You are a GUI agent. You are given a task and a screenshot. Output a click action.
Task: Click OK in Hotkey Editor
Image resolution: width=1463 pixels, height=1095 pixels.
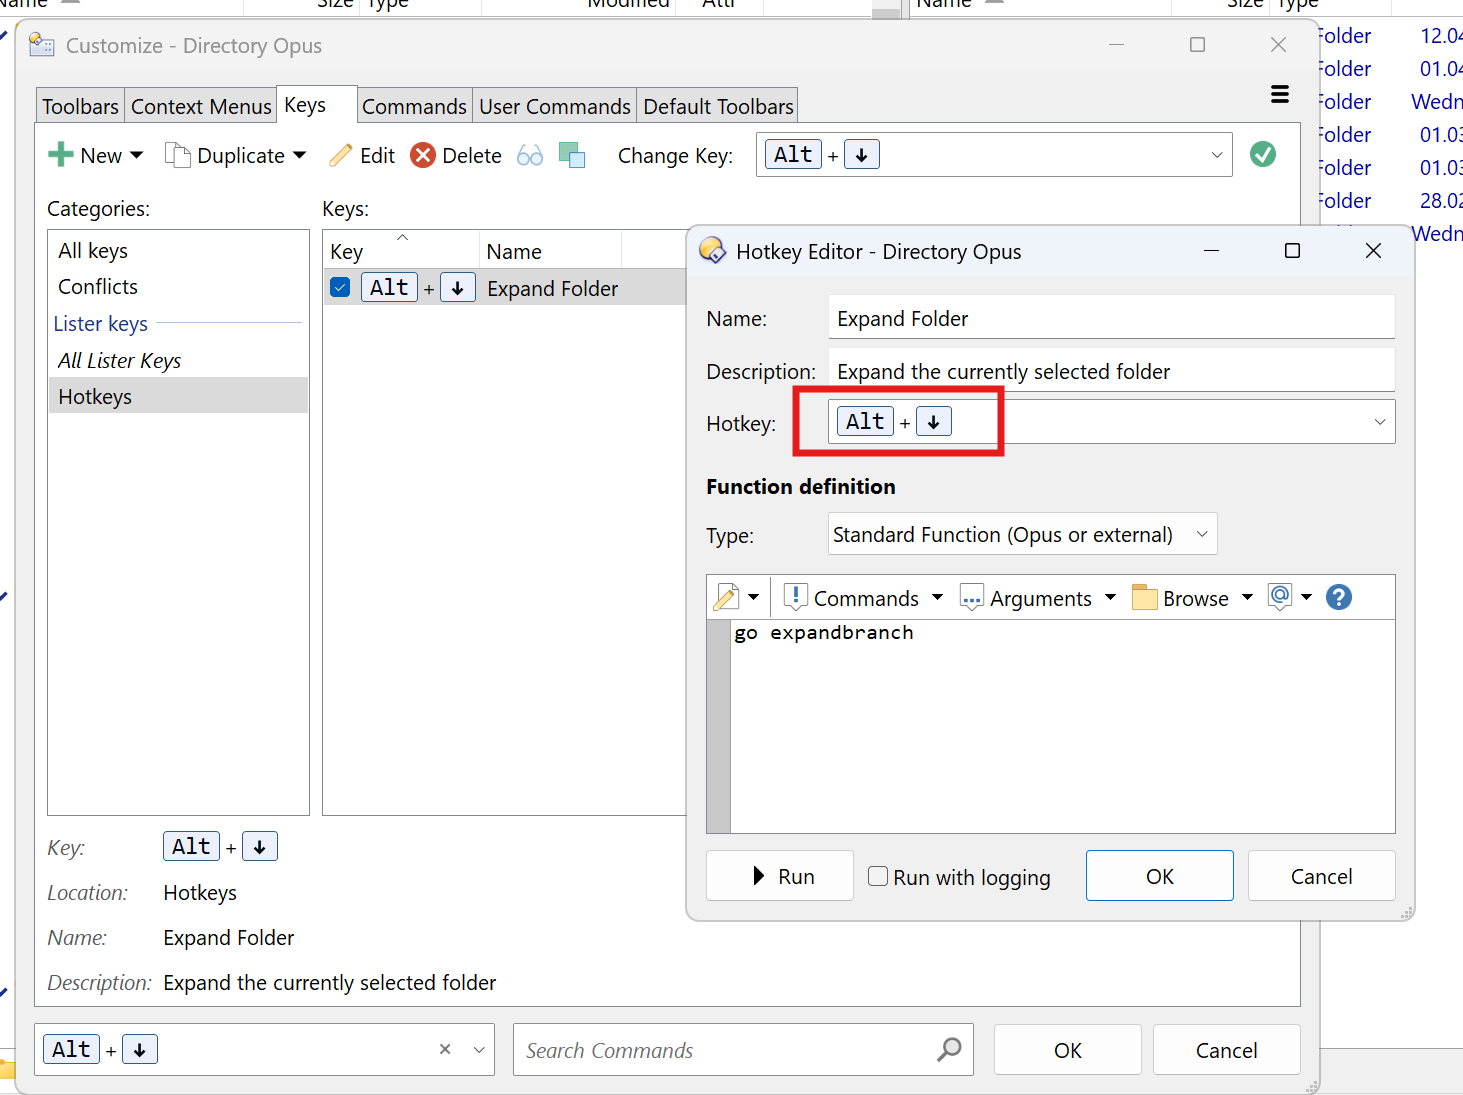pyautogui.click(x=1159, y=876)
